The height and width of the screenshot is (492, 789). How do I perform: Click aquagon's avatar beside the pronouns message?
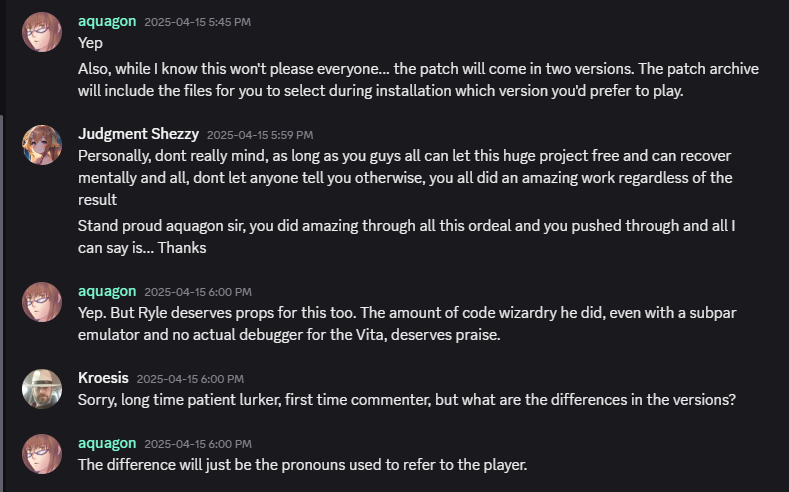pos(42,454)
